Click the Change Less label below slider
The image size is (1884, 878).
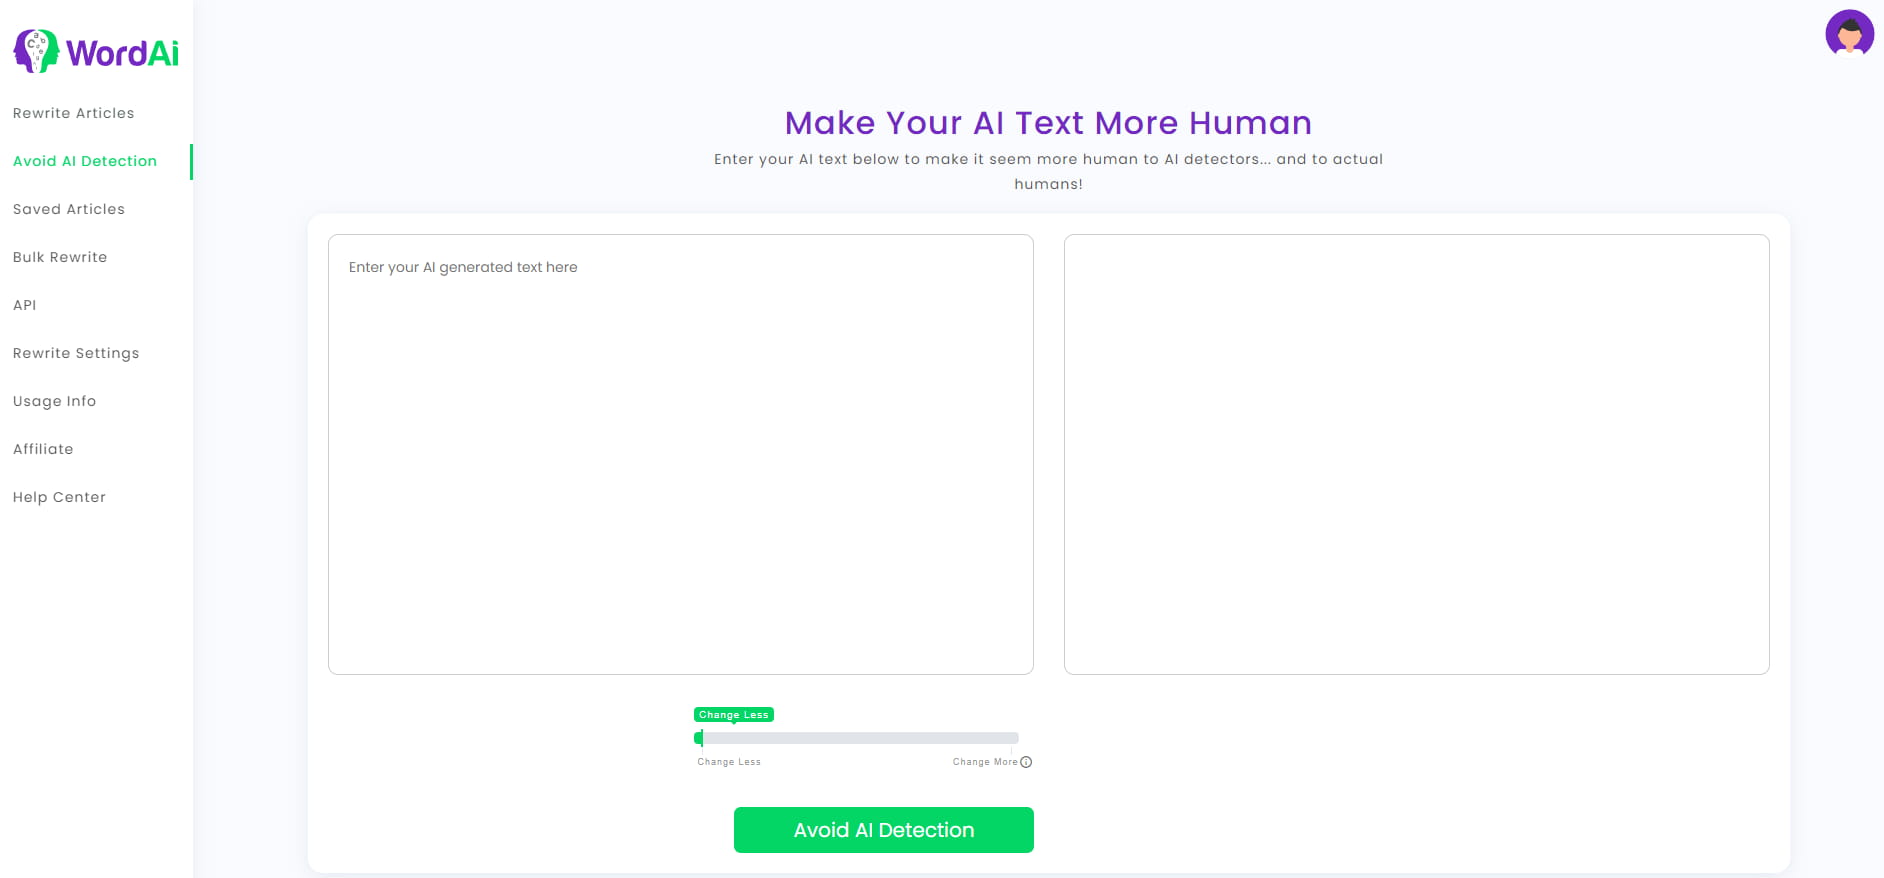tap(729, 762)
